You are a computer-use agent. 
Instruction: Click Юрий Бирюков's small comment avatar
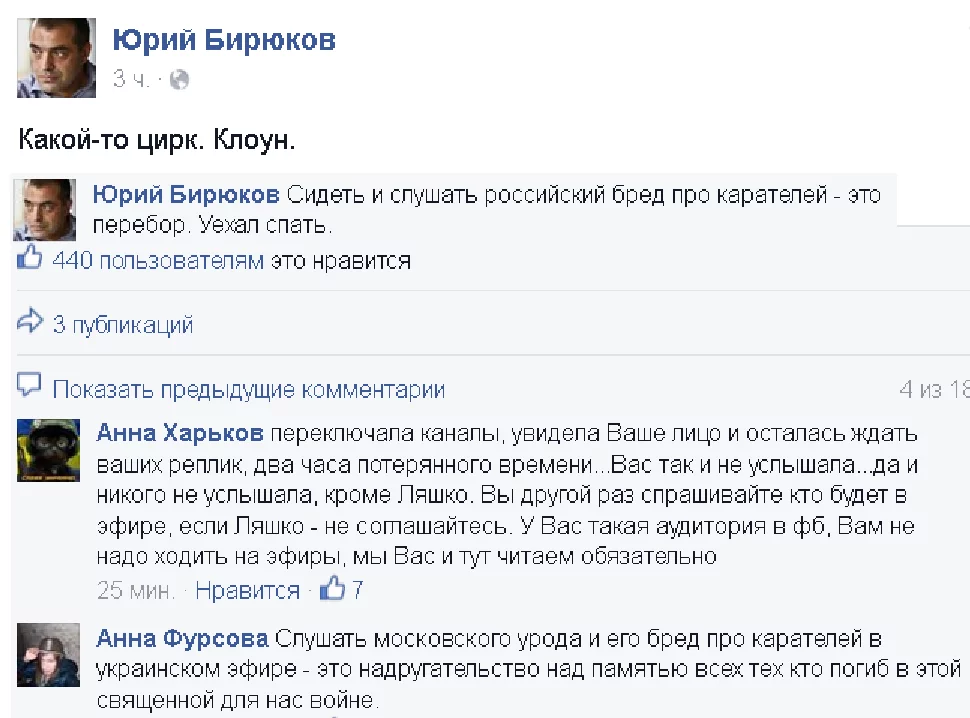point(44,208)
